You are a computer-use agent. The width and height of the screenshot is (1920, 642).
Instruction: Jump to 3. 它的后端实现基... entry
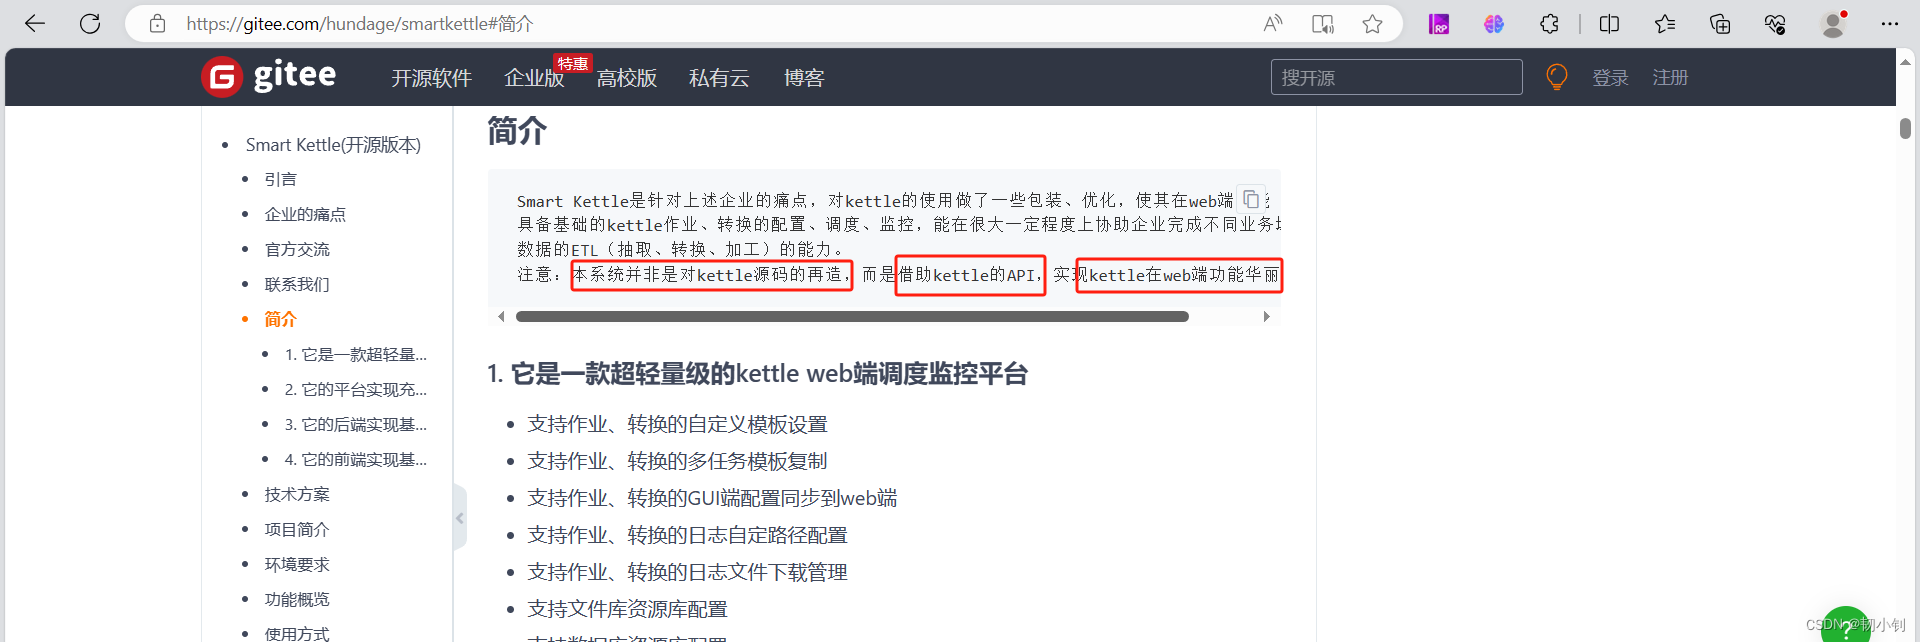pyautogui.click(x=356, y=424)
